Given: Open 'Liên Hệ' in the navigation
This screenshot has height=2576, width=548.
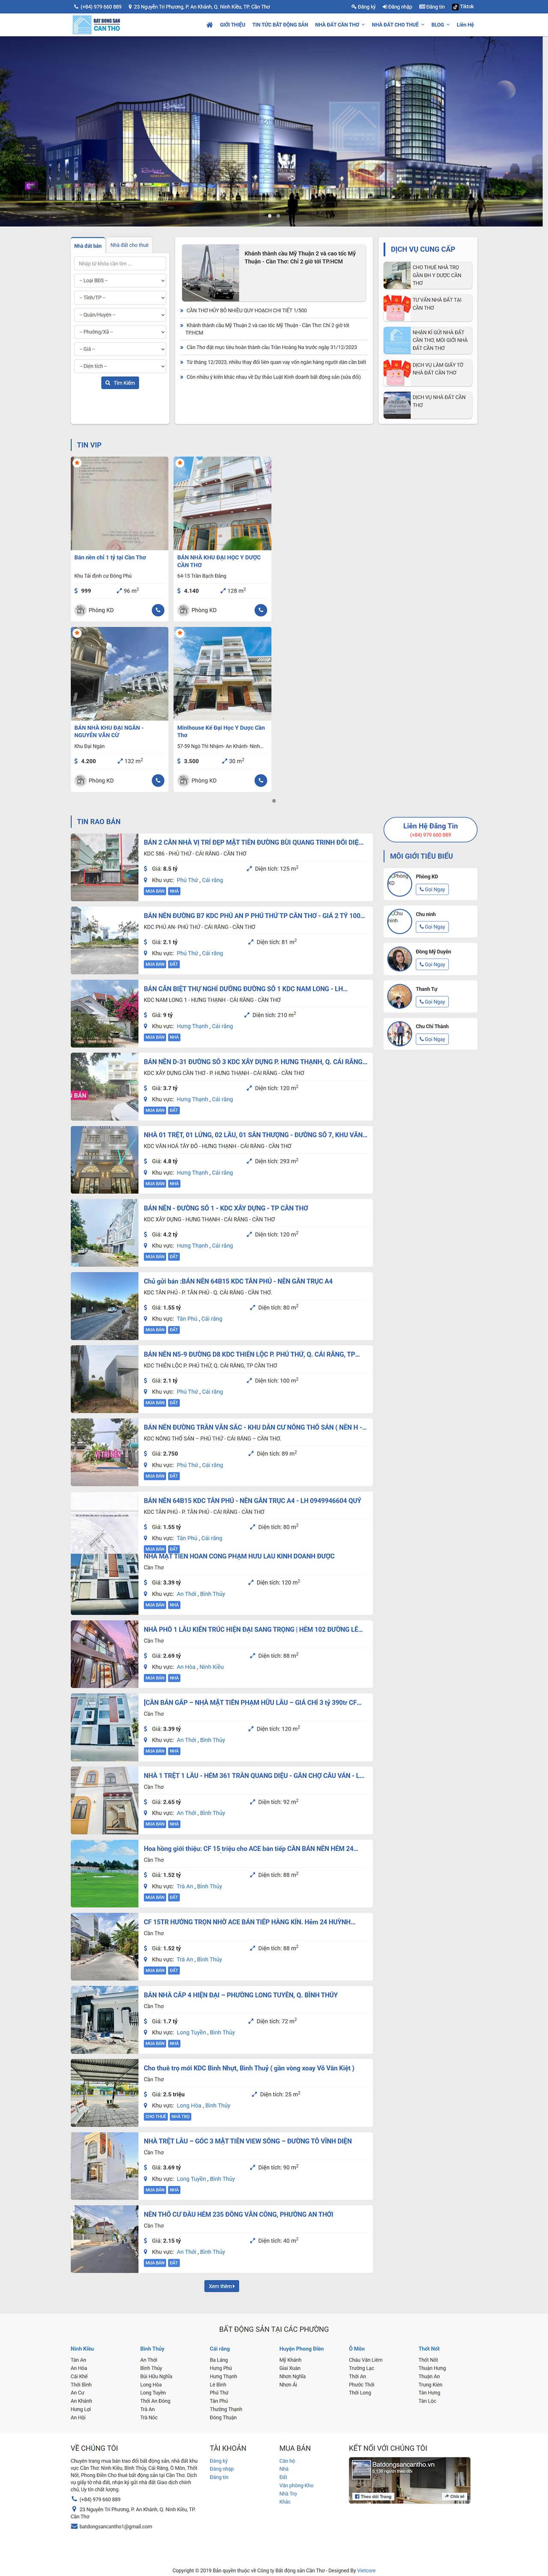Looking at the screenshot, I should click(x=465, y=25).
